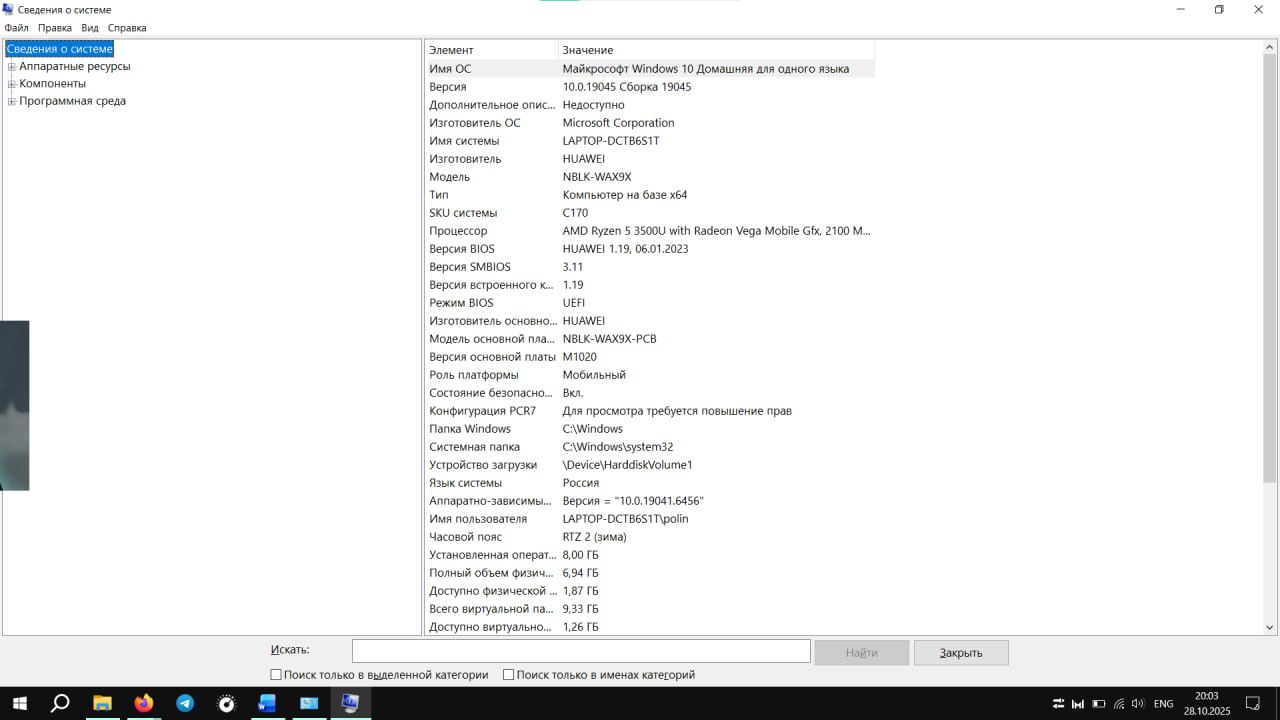Select Компоненты in the tree
The image size is (1280, 720).
click(52, 84)
